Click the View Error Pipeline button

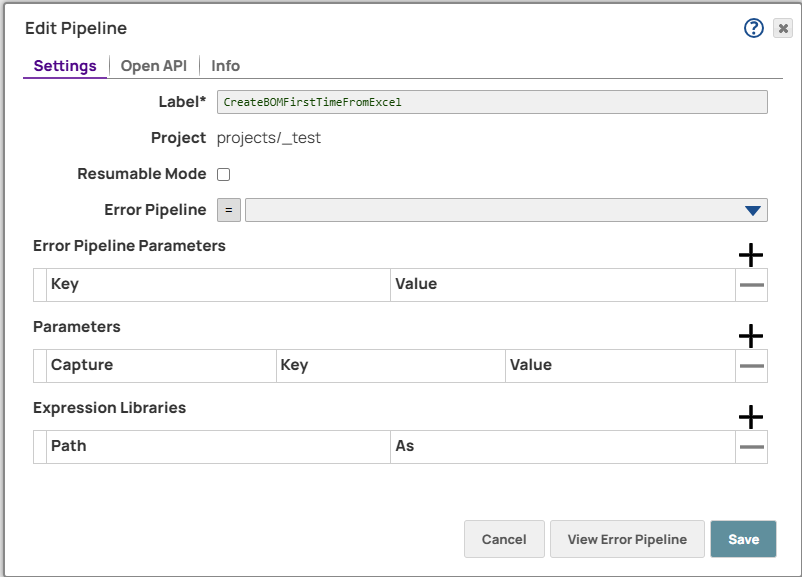point(627,539)
